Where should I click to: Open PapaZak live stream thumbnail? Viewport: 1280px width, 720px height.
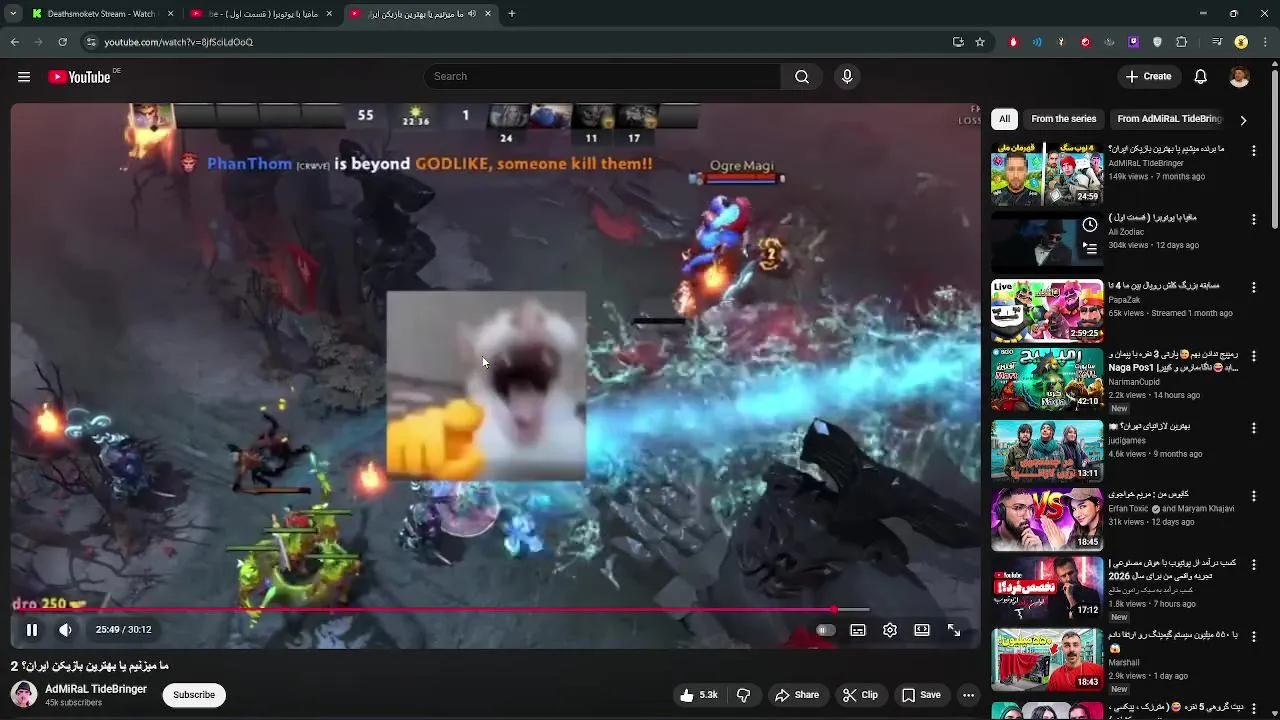[1047, 311]
